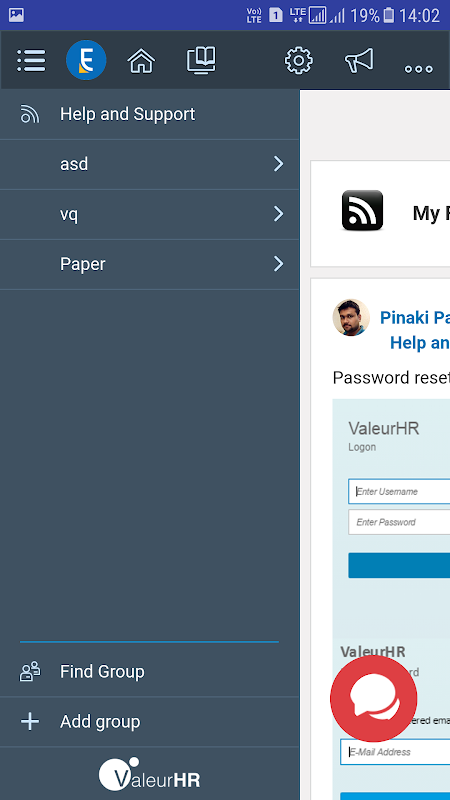Expand the Paper row chevron
Screen dimensions: 450x800
click(278, 264)
